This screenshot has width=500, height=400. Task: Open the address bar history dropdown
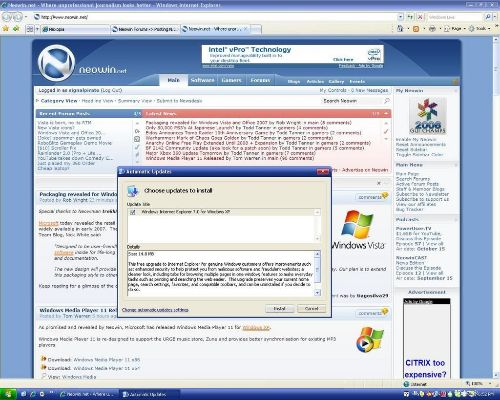pos(400,17)
